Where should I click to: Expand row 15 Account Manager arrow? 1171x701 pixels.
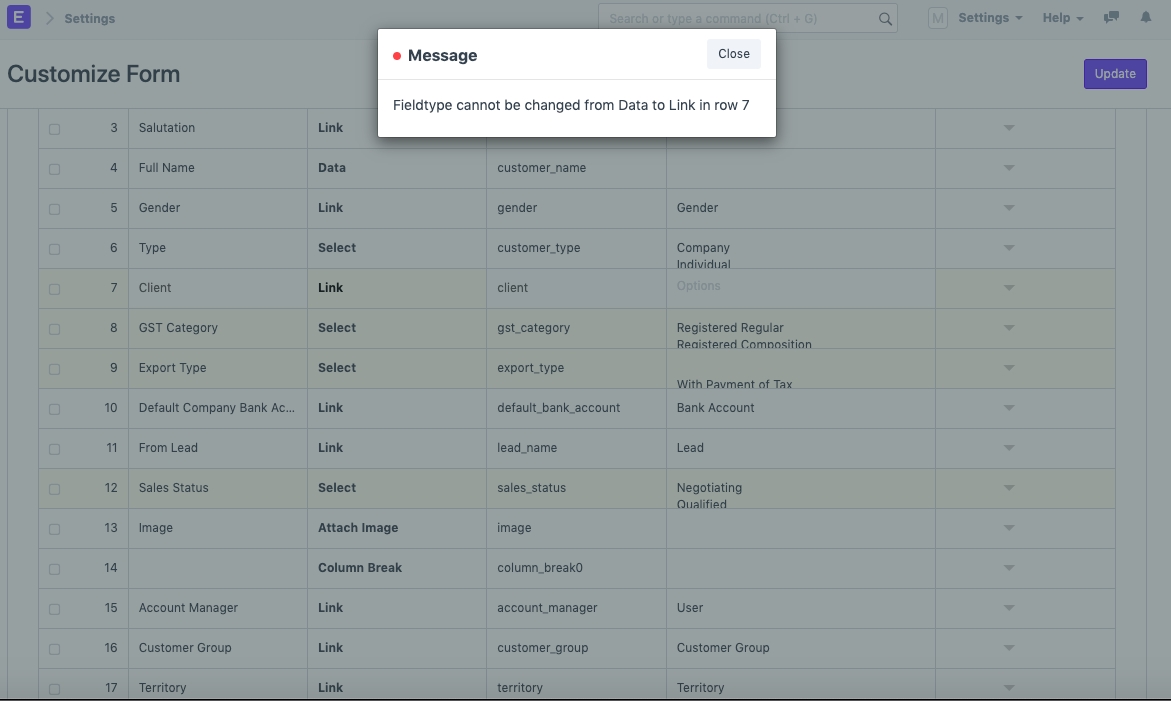coord(1008,608)
